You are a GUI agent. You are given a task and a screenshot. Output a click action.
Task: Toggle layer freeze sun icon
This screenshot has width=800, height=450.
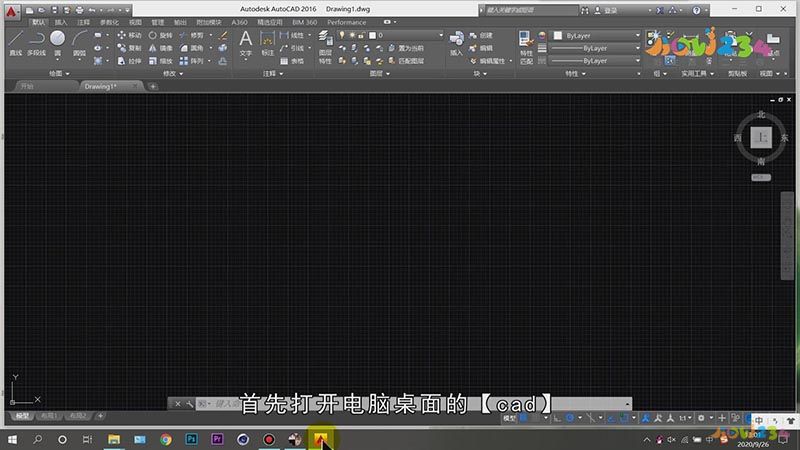pos(352,35)
